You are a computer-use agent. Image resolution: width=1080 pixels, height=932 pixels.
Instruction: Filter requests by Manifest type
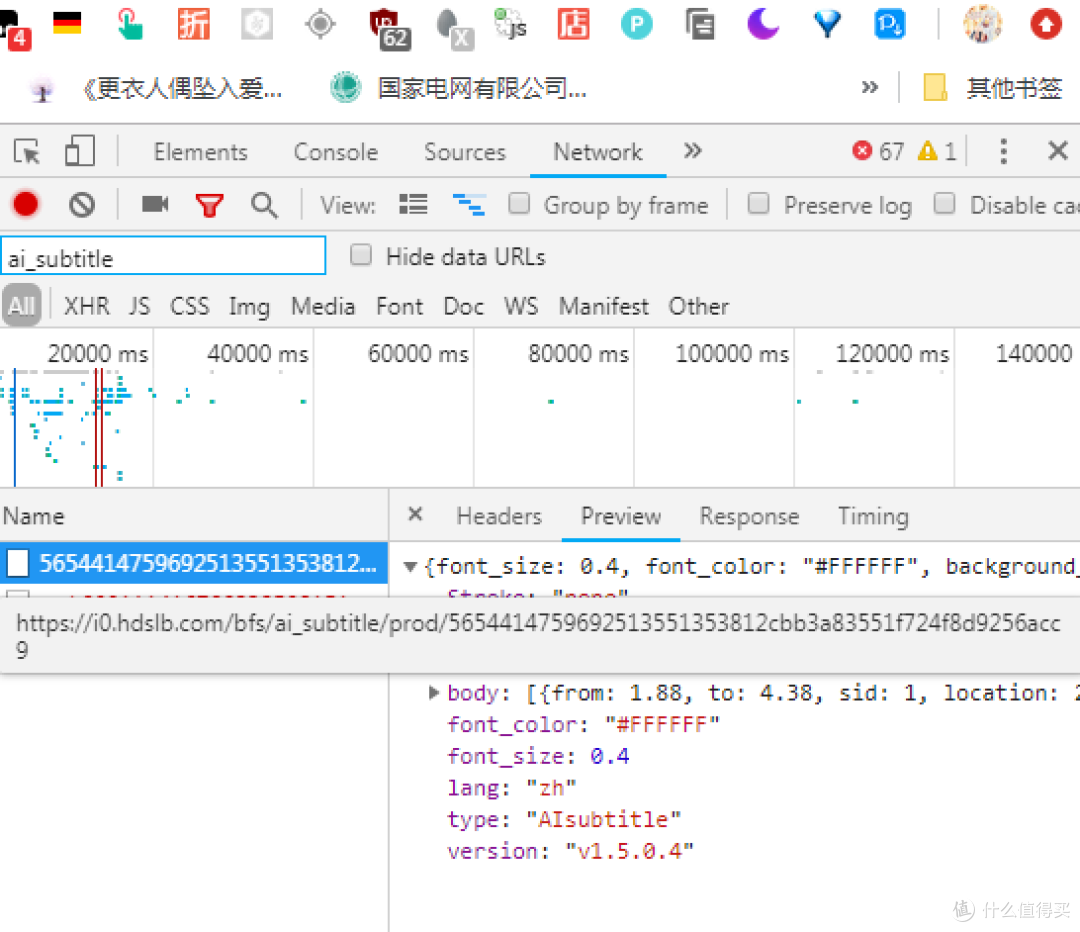pyautogui.click(x=603, y=306)
